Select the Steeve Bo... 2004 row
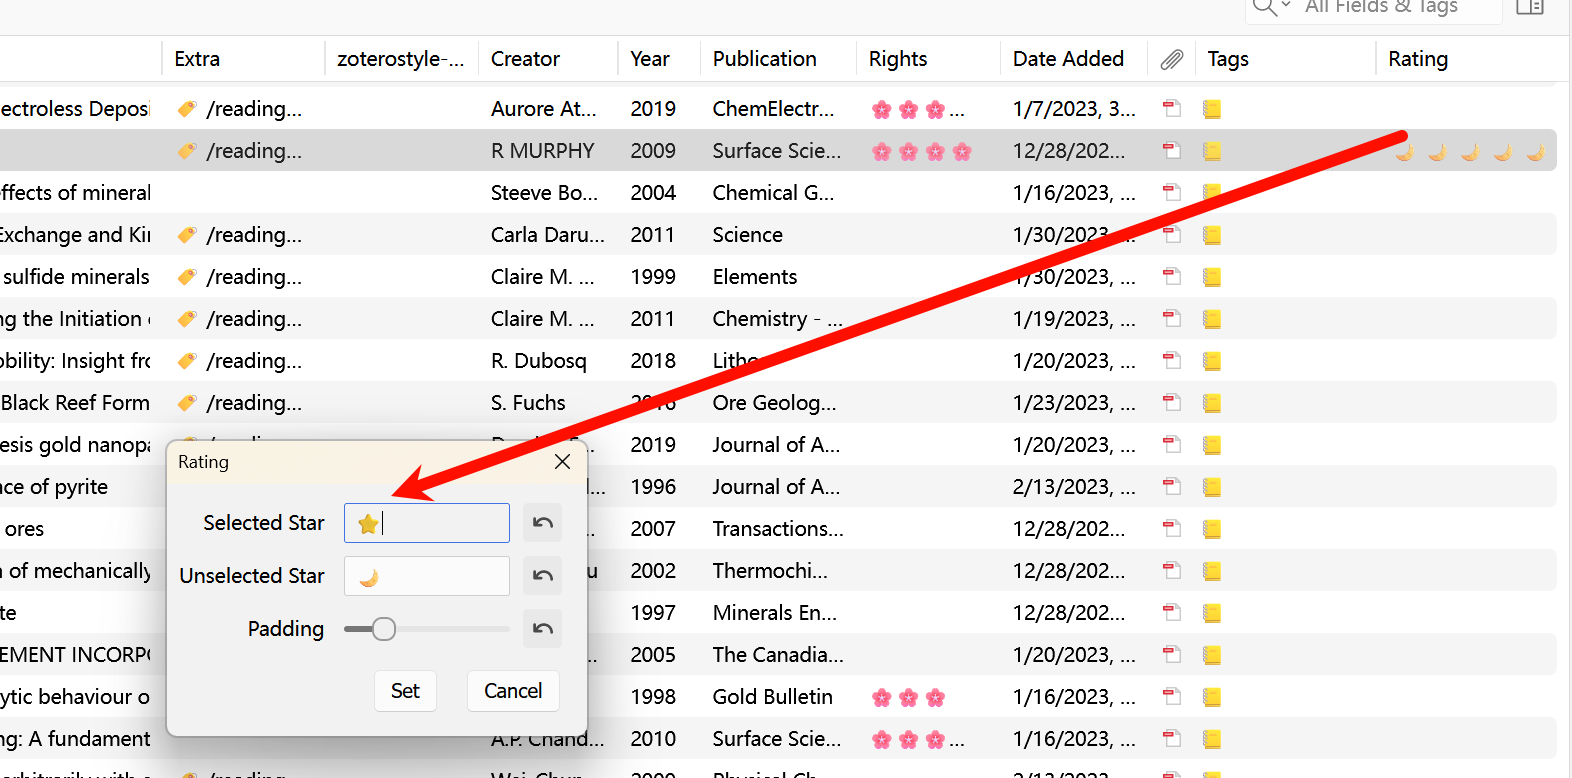This screenshot has height=778, width=1572. coord(778,193)
